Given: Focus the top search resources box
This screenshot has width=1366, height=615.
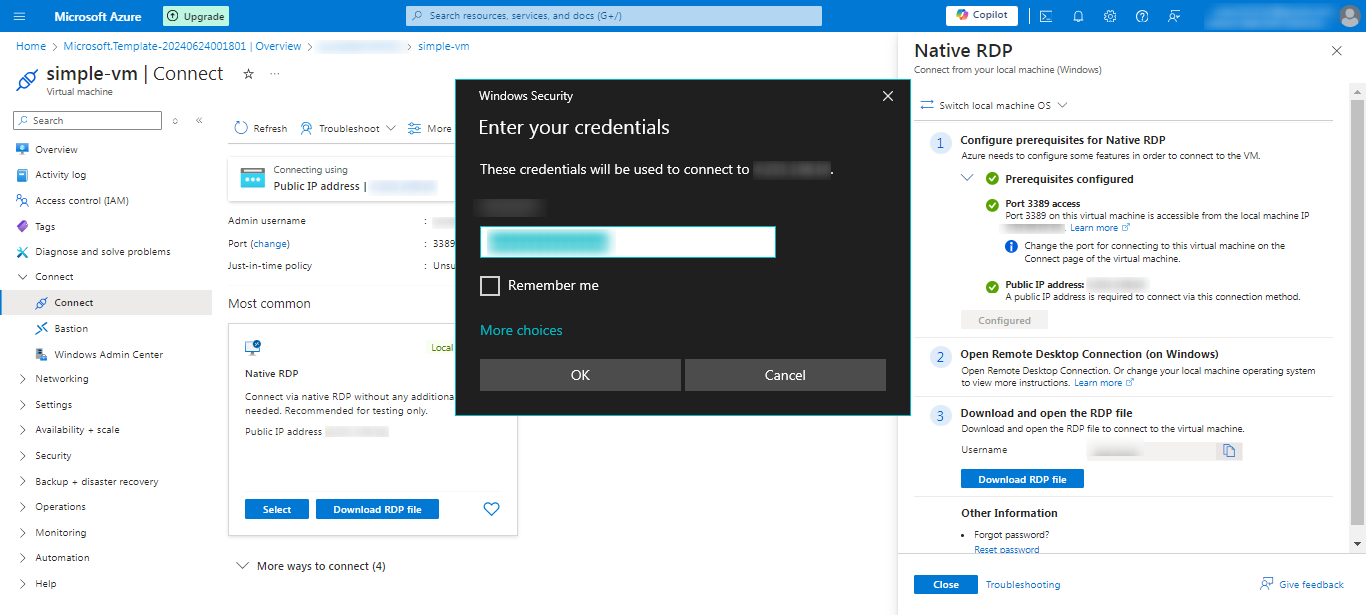Looking at the screenshot, I should 614,16.
